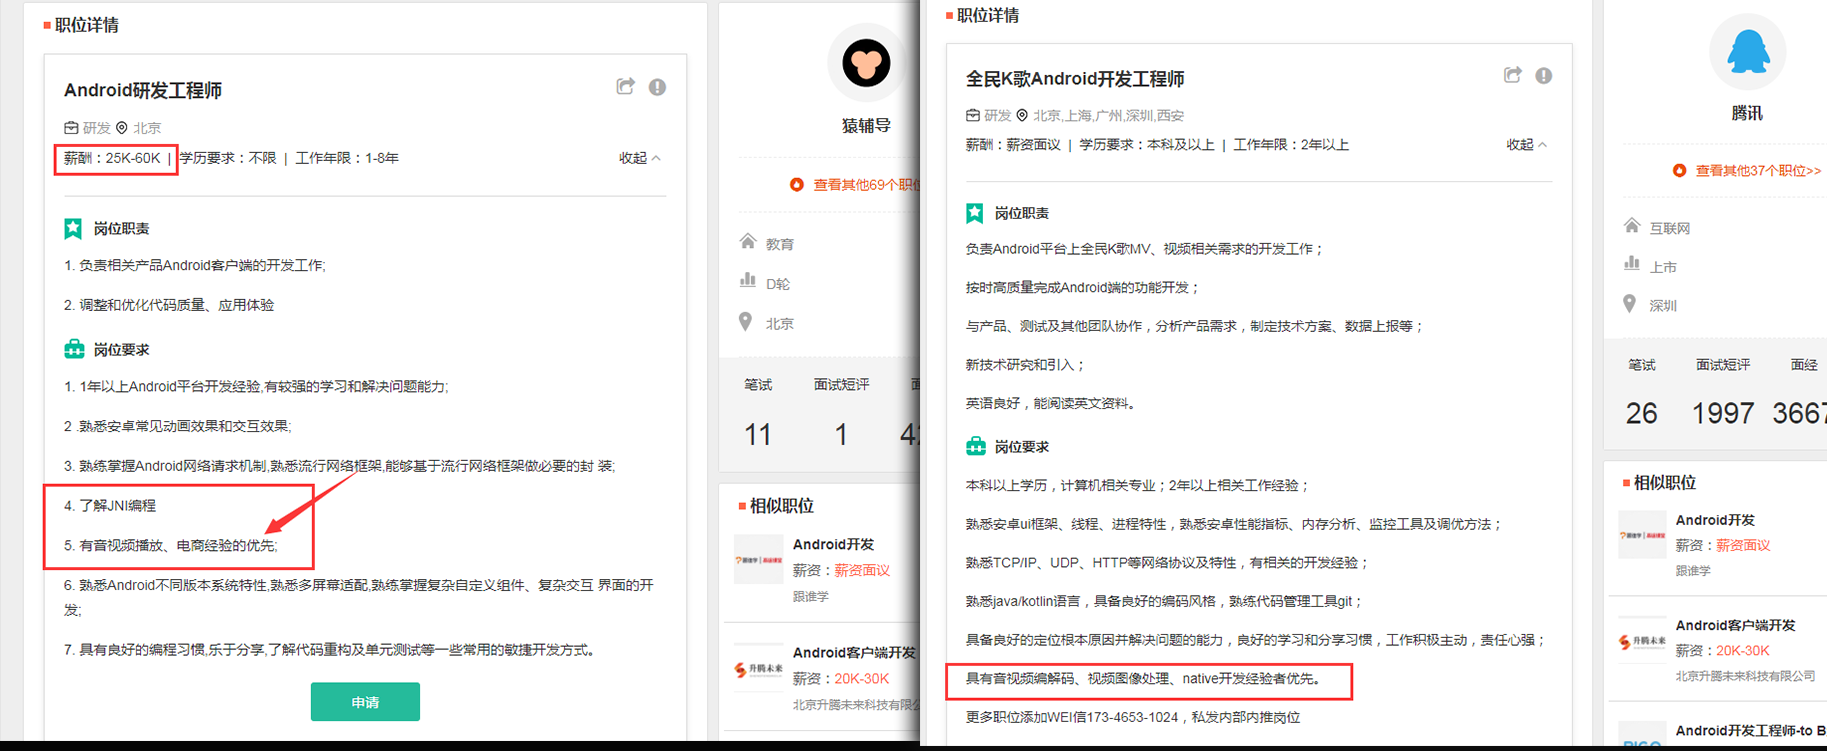1827x751 pixels.
Task: Click 升腾未来 logo thumbnail in left similar jobs
Action: point(759,669)
